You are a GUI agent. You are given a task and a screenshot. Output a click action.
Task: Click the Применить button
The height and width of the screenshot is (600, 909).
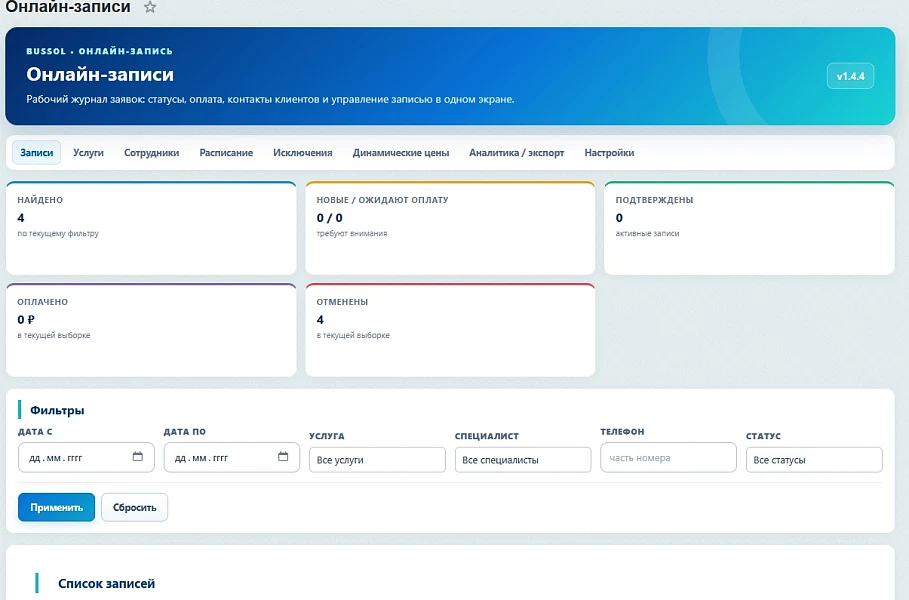tap(56, 507)
